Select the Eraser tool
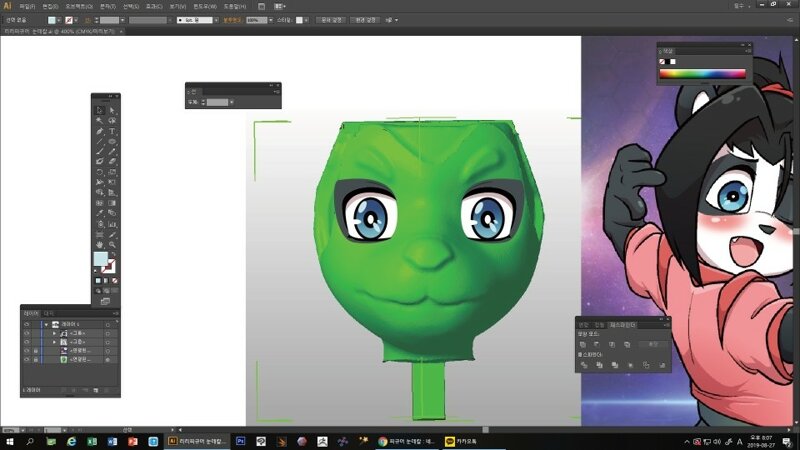 [112, 162]
